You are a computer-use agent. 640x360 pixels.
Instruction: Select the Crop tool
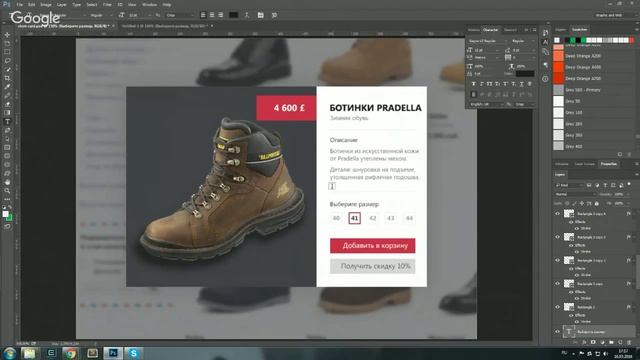7,78
